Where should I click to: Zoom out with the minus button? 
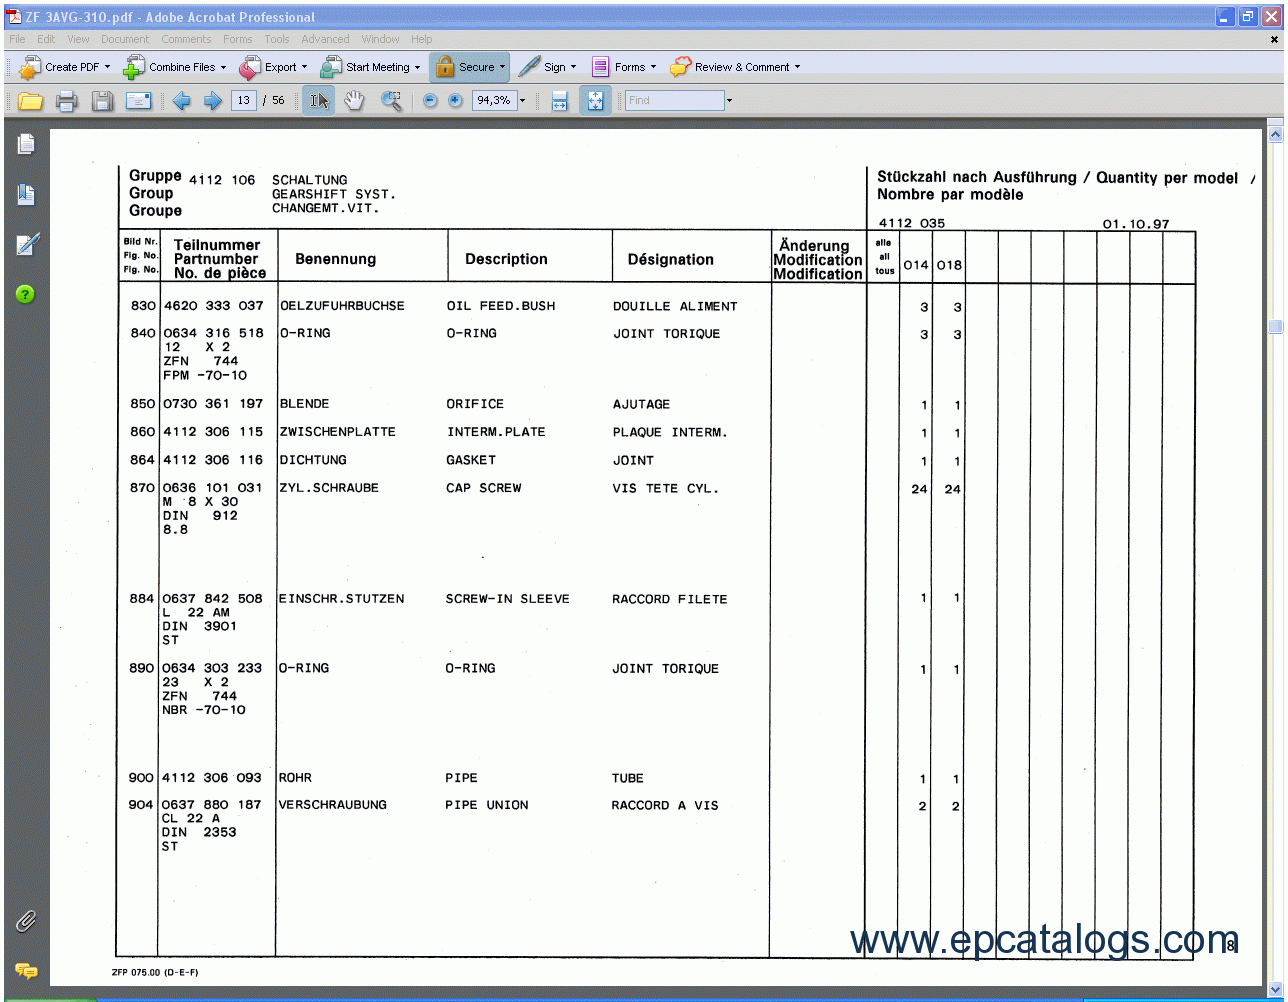(430, 101)
